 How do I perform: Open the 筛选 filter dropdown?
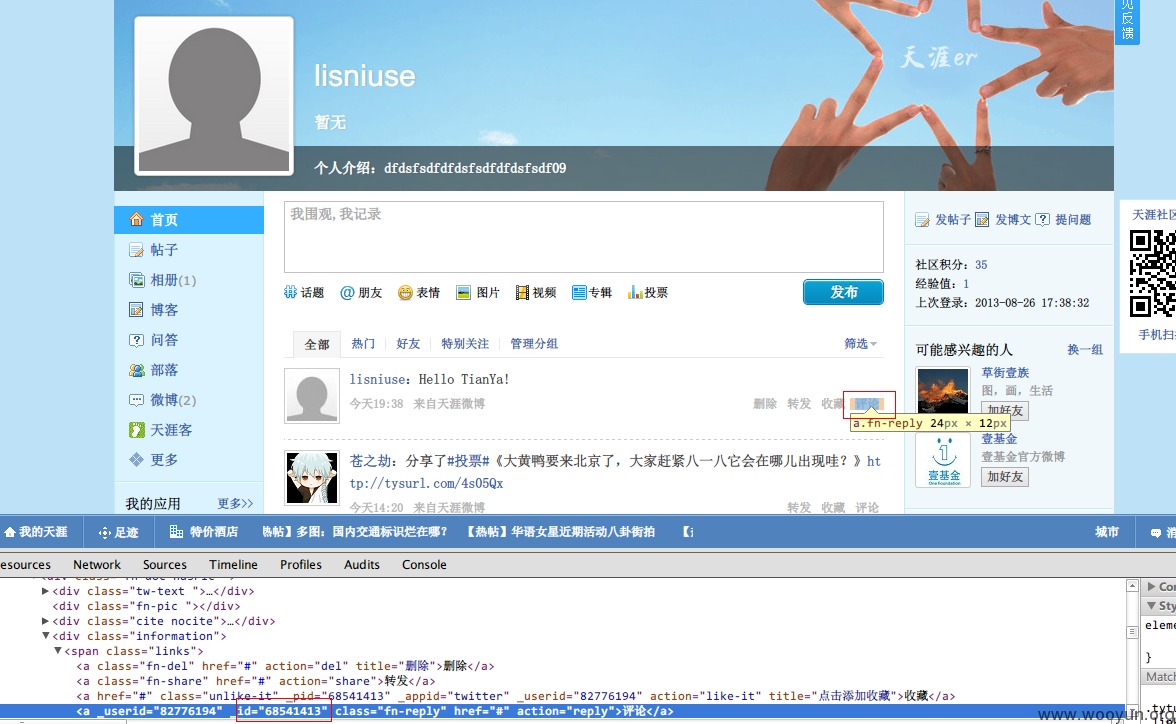(x=860, y=344)
